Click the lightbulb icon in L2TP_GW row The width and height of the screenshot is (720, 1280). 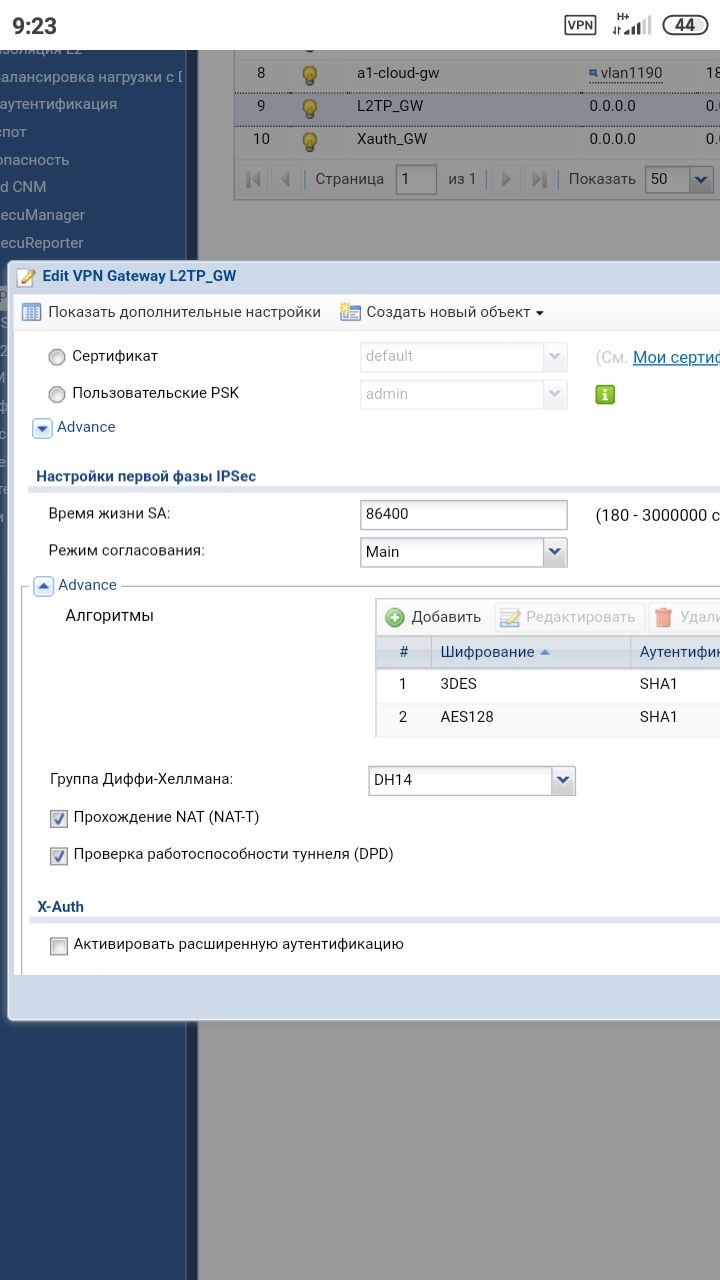[x=310, y=107]
